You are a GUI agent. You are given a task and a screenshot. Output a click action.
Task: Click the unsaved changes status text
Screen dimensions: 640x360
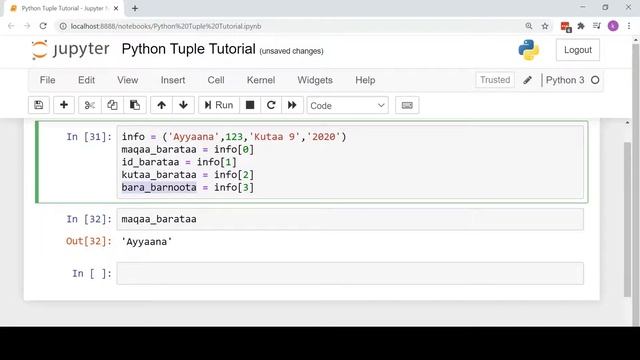291,51
